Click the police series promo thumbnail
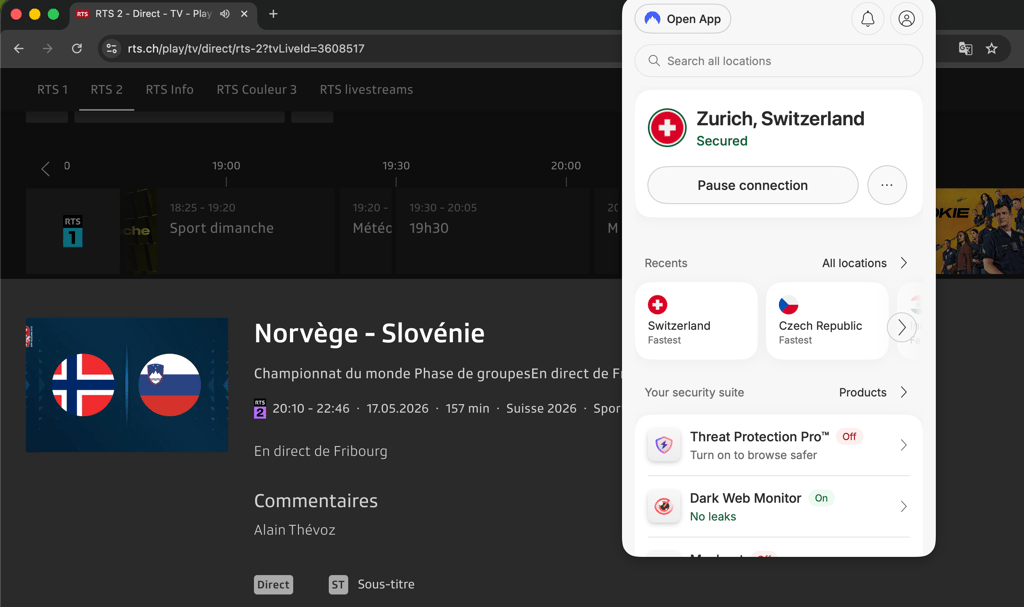 (980, 231)
